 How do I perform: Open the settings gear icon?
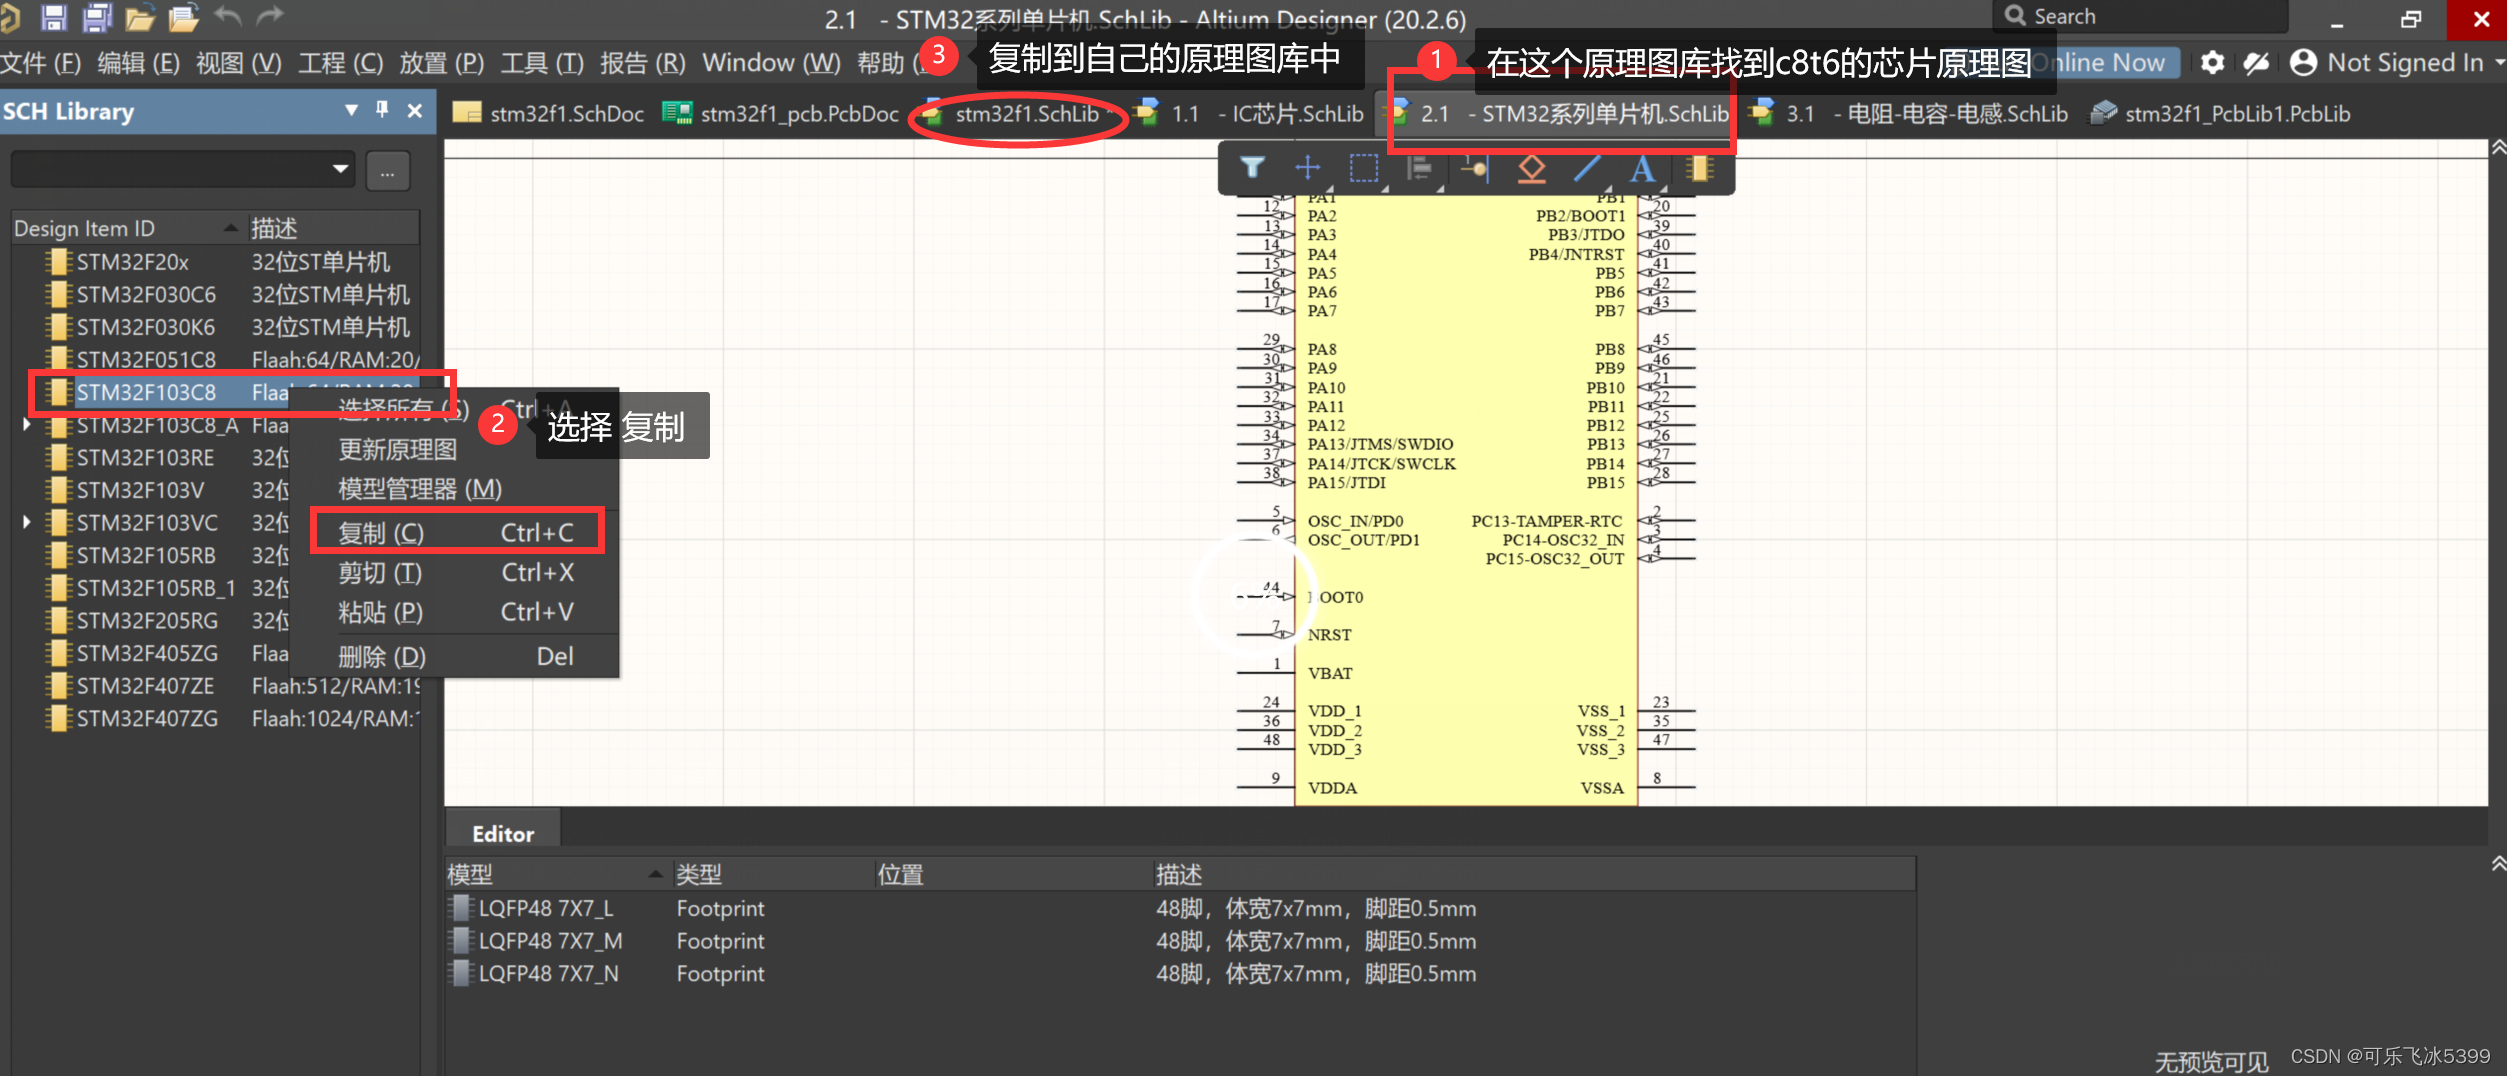point(2212,63)
